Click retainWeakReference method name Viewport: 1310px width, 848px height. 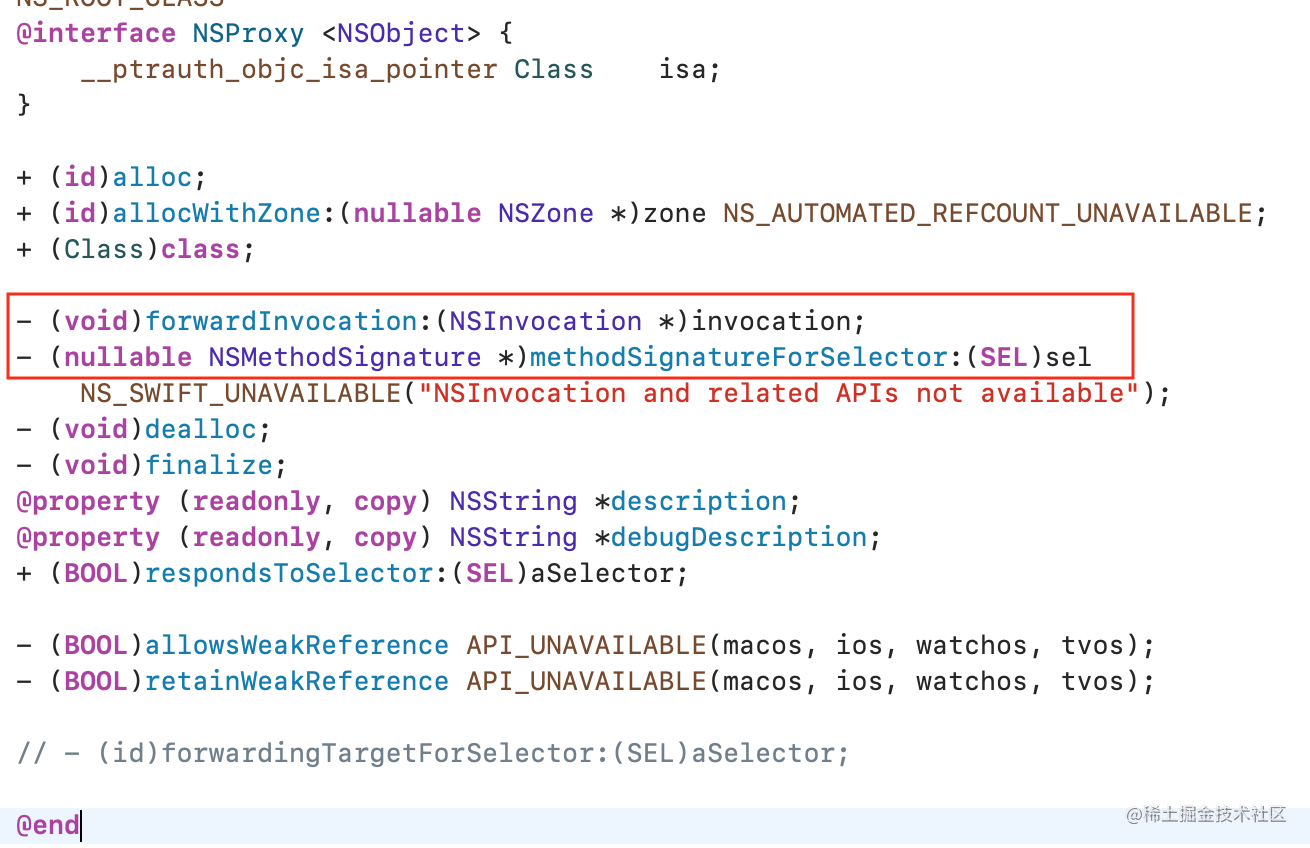click(x=297, y=681)
